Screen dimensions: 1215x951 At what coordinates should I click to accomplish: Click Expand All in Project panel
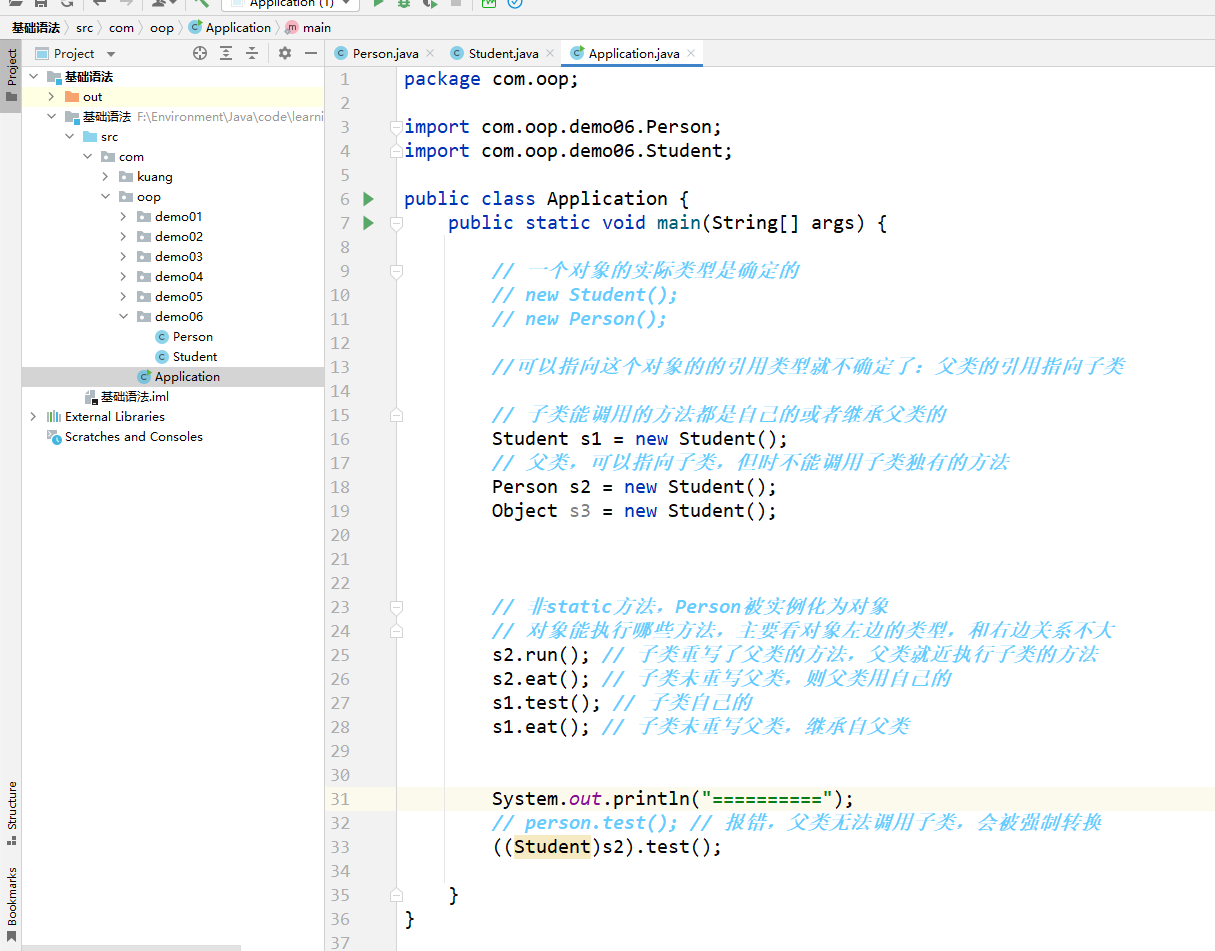[226, 53]
